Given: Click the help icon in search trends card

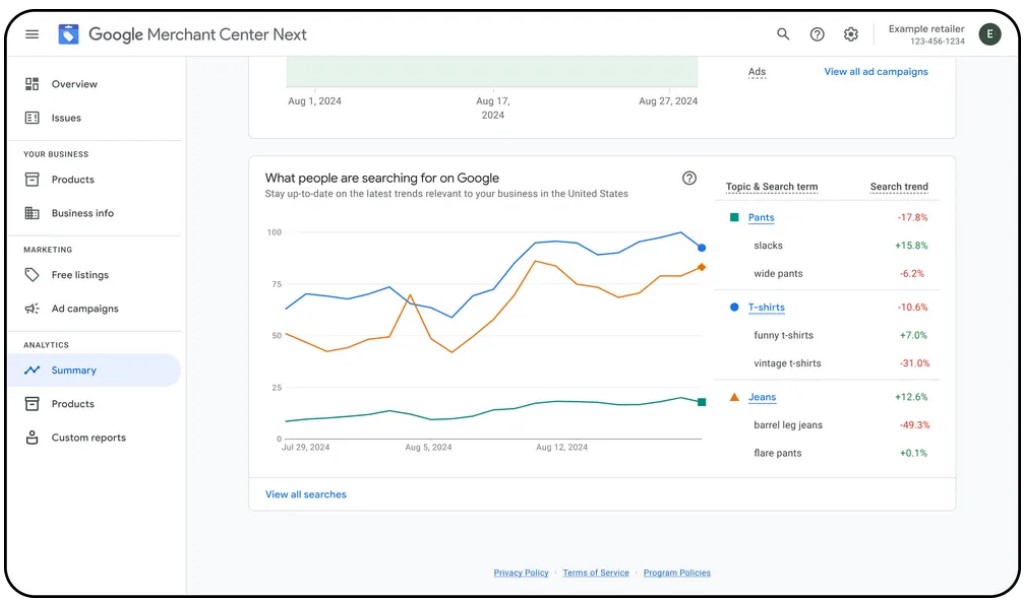Looking at the screenshot, I should coord(689,178).
